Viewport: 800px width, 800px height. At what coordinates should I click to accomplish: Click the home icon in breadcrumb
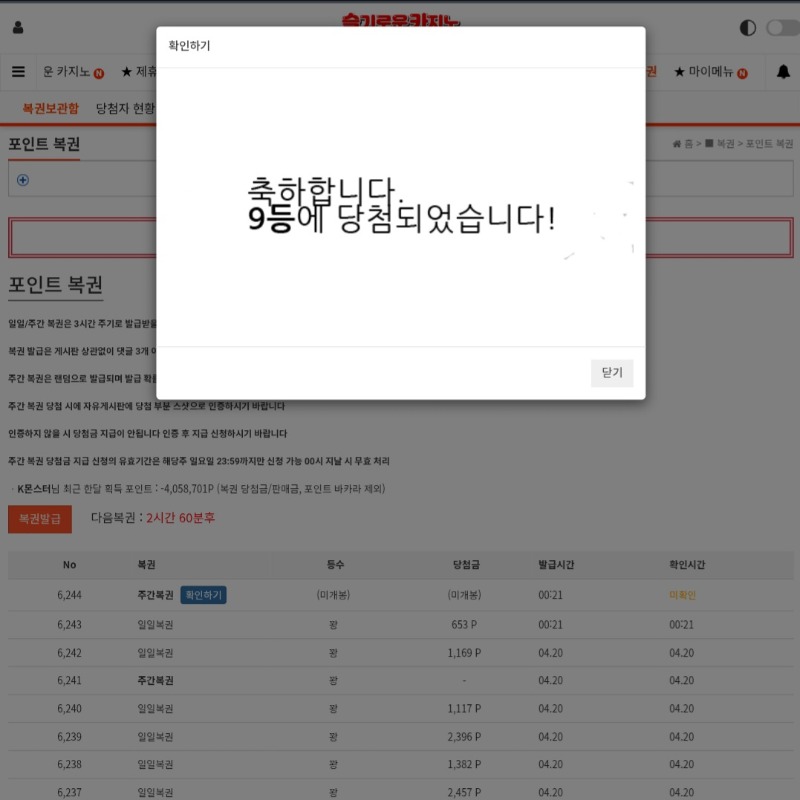pos(678,144)
